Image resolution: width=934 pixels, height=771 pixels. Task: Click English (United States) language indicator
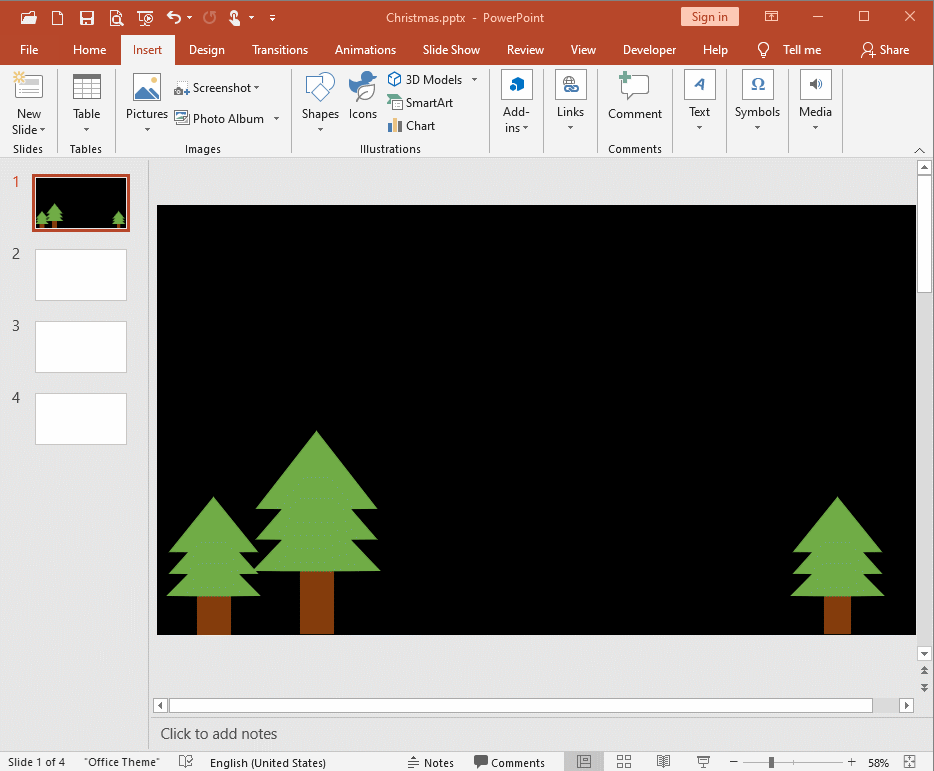pos(267,762)
